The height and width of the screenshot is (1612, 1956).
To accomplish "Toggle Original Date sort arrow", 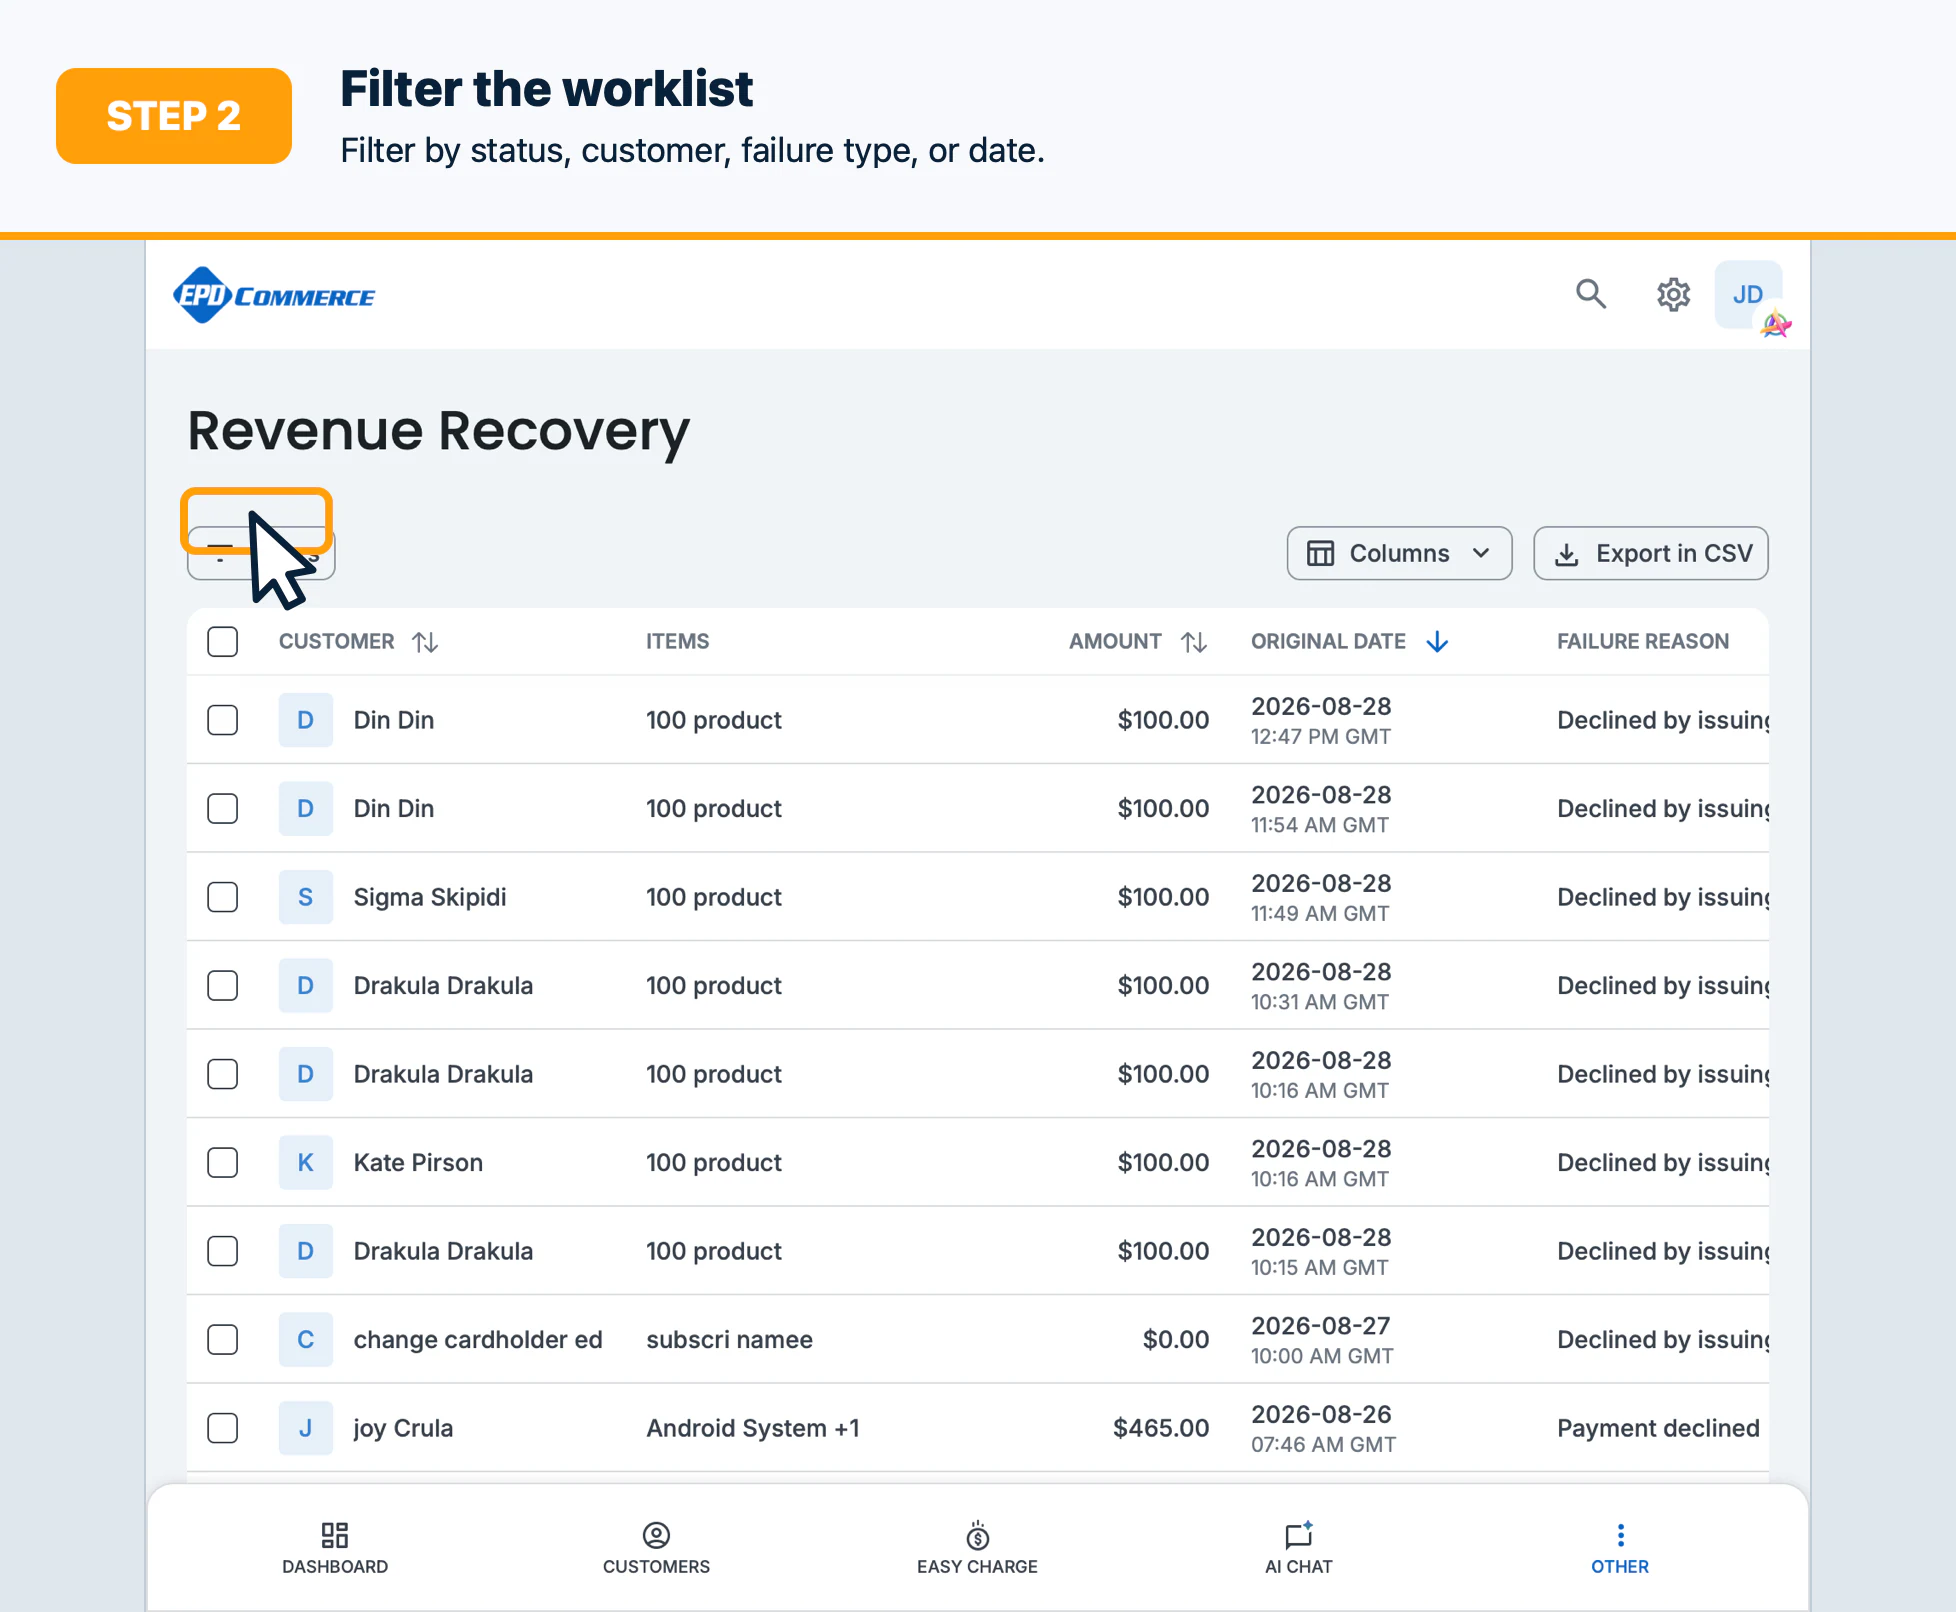I will point(1437,642).
